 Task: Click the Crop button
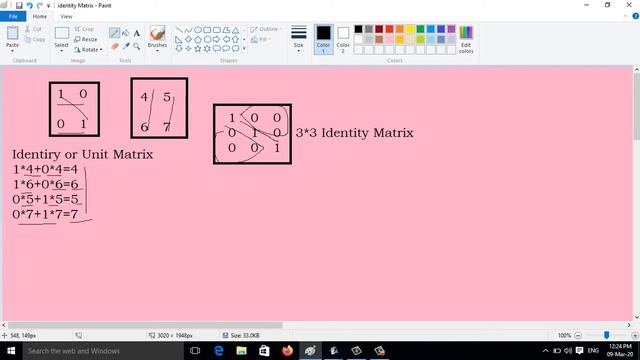84,29
